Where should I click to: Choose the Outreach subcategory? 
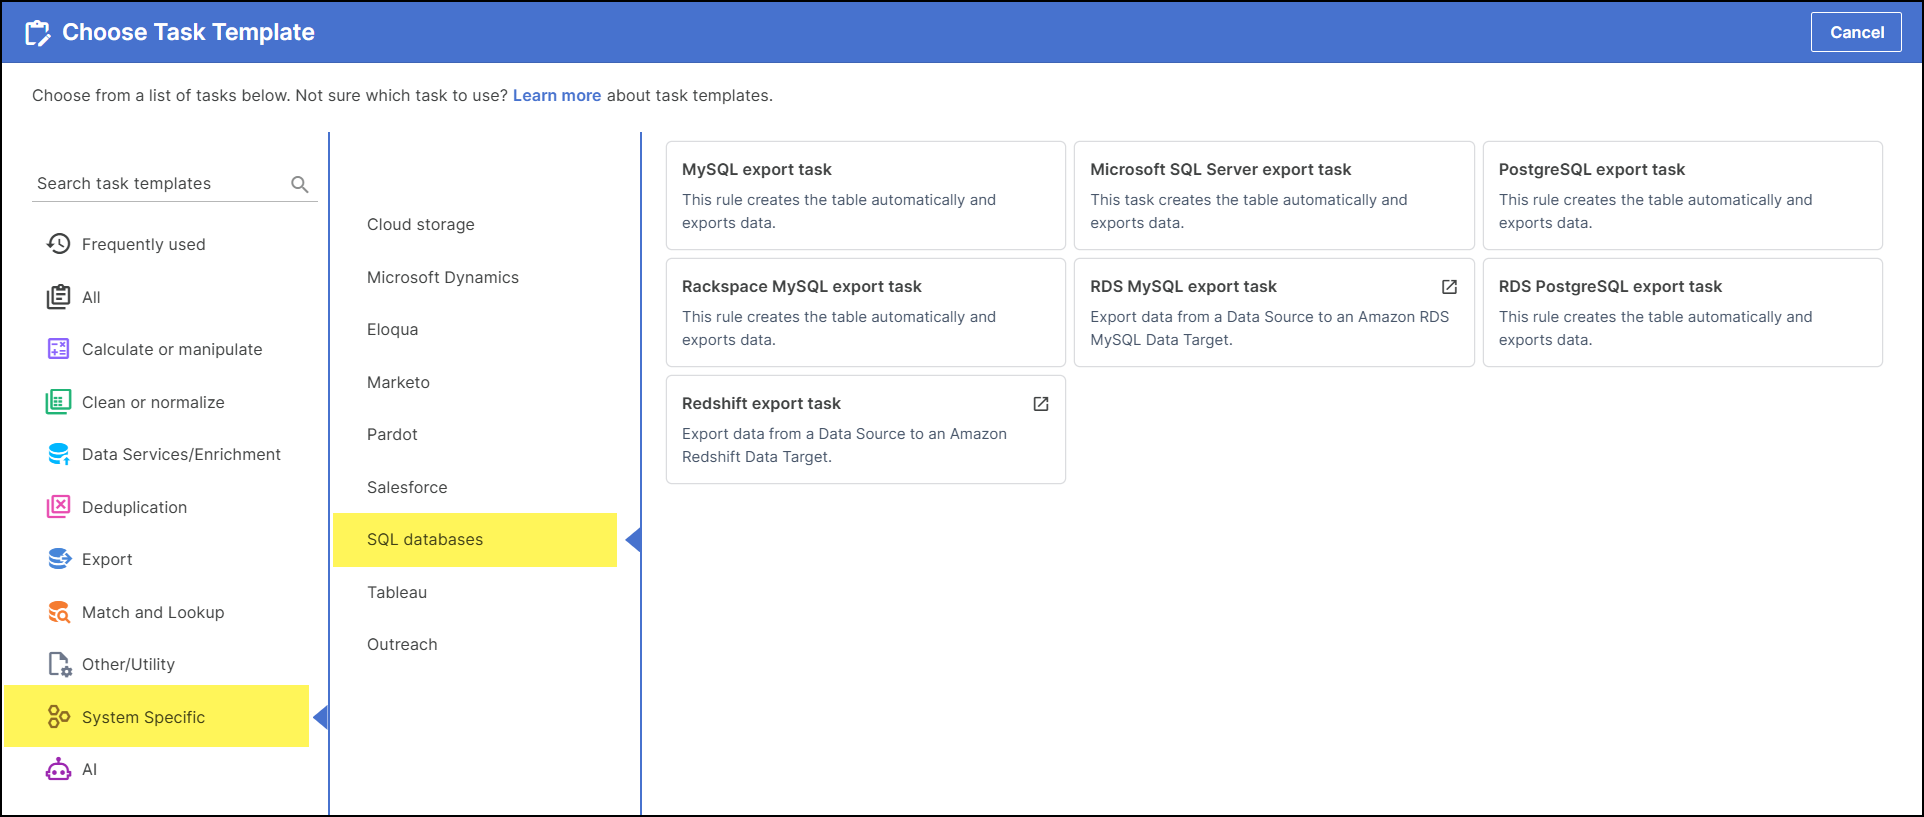(x=402, y=644)
